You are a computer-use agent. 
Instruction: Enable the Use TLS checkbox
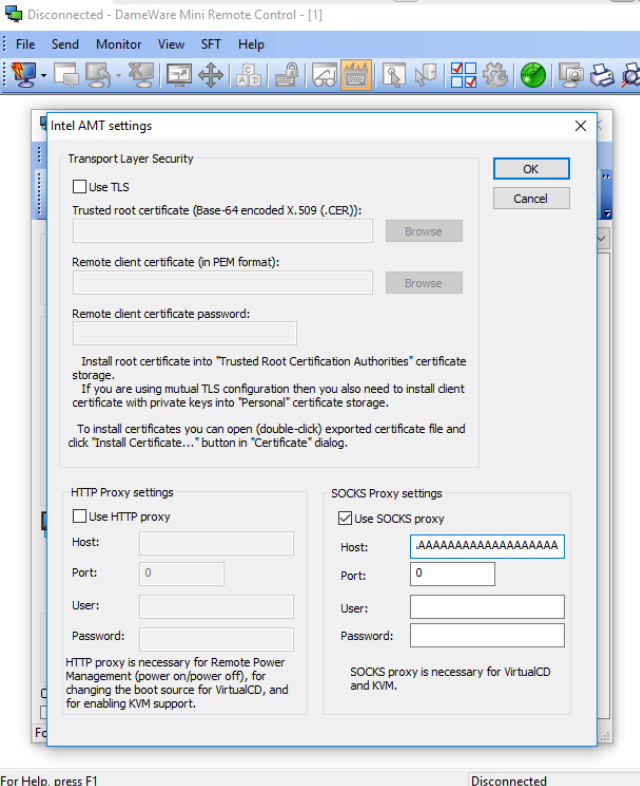[x=80, y=187]
